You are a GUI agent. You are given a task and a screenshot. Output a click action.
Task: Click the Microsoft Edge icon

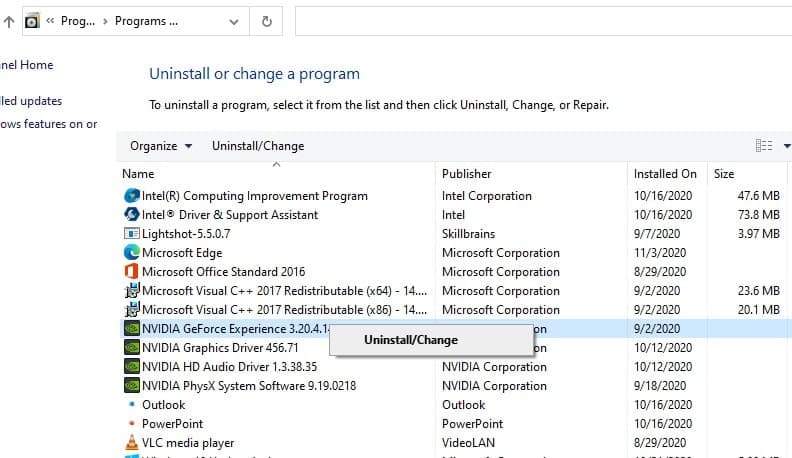132,252
